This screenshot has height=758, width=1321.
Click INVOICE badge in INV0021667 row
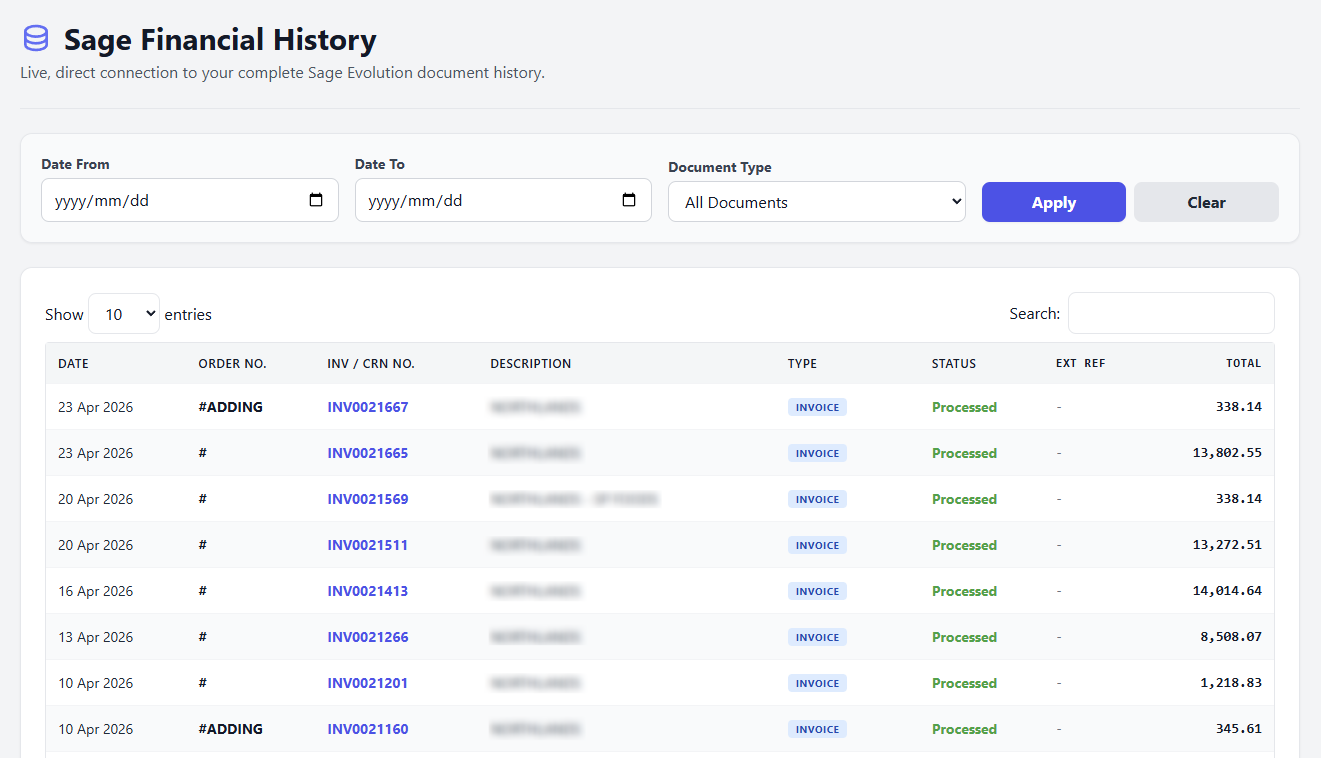[x=817, y=407]
